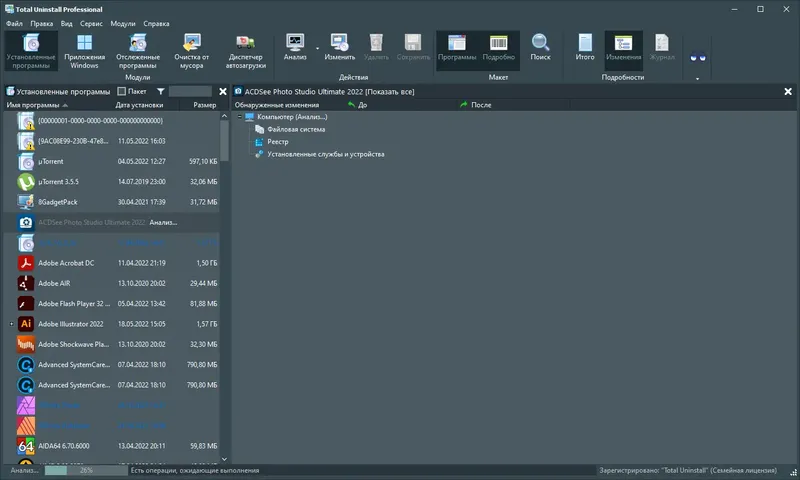Click the programs list scrollbar thumb
The image size is (800, 480).
point(224,141)
